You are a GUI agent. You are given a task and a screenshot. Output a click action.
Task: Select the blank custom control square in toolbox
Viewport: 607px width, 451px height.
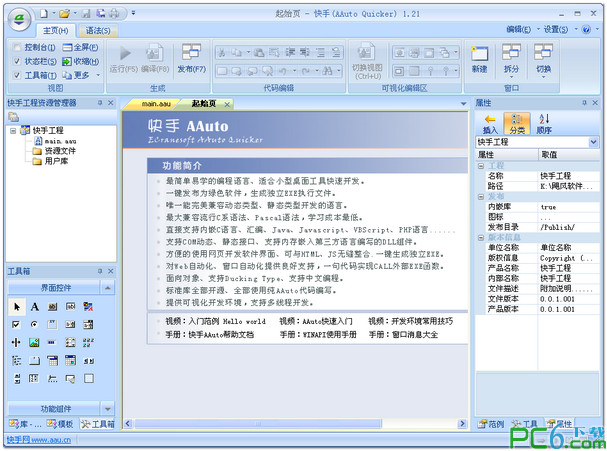coord(89,378)
